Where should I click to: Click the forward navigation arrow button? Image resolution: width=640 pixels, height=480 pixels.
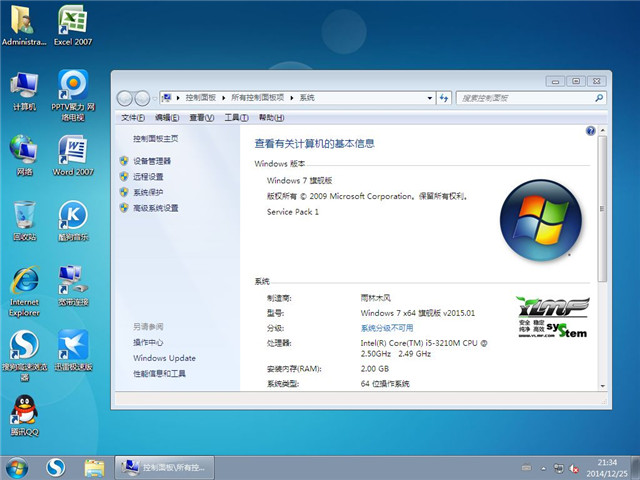click(142, 98)
